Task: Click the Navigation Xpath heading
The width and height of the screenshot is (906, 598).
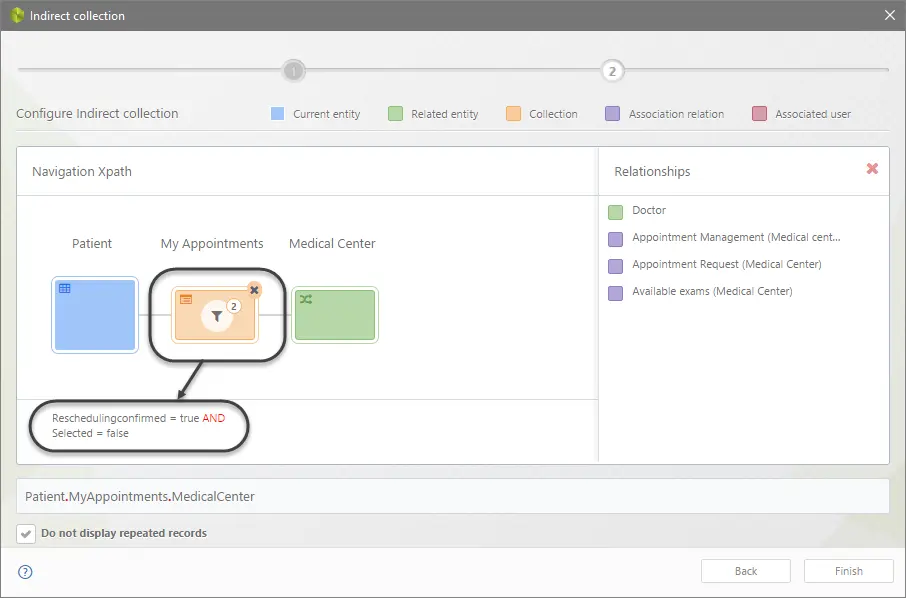Action: 81,172
